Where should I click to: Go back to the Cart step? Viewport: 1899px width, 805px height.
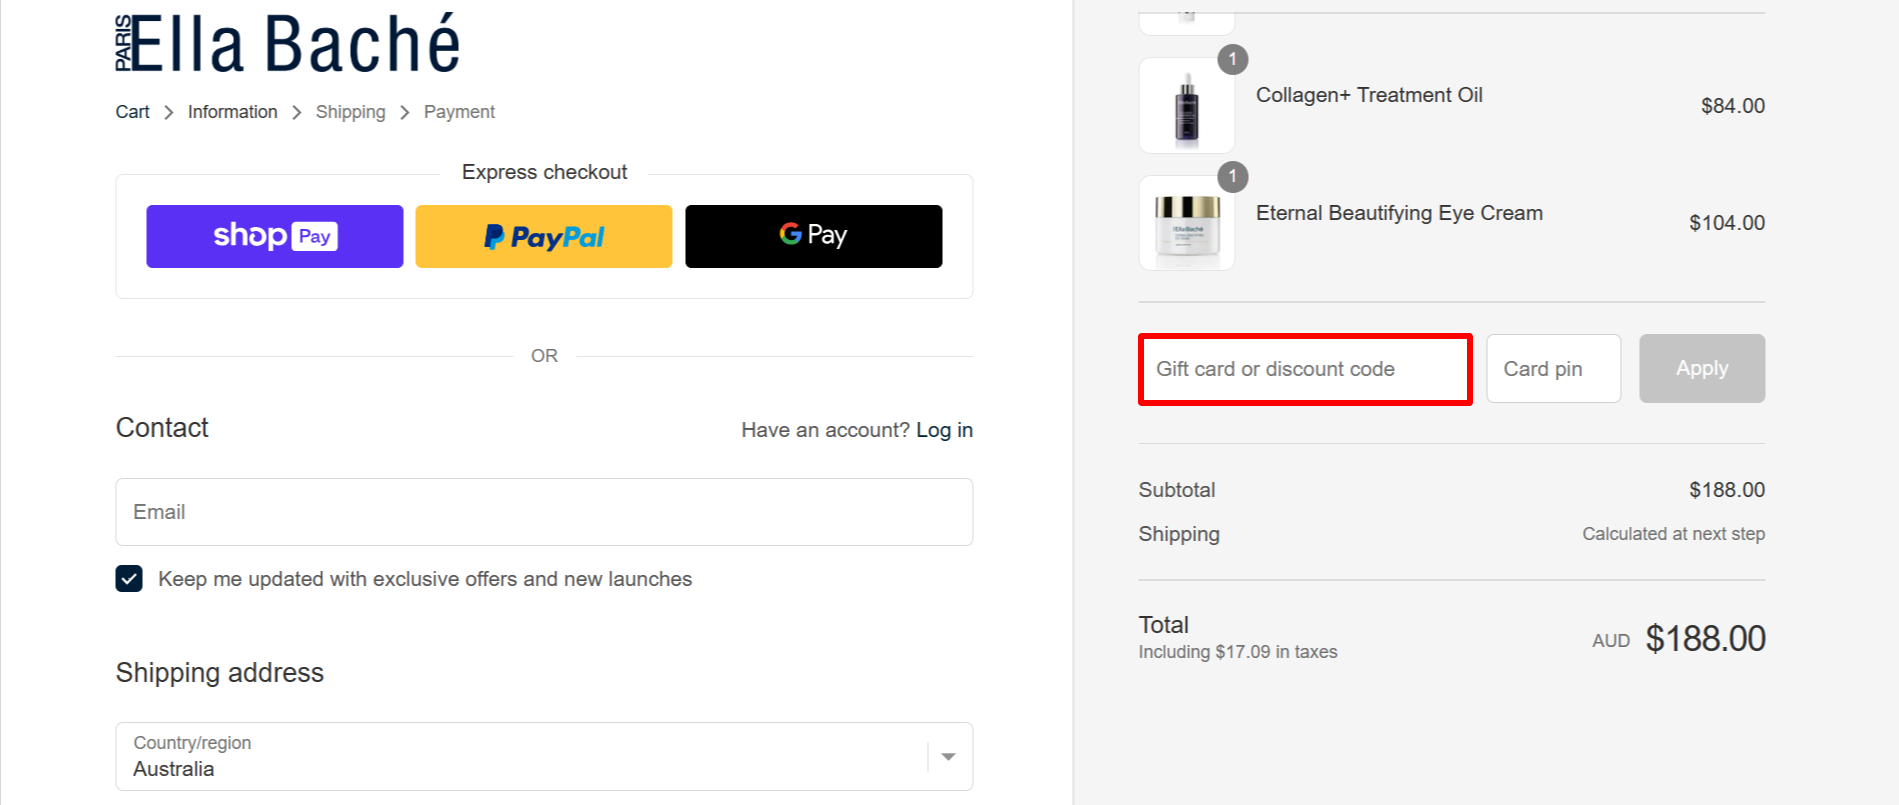point(131,111)
